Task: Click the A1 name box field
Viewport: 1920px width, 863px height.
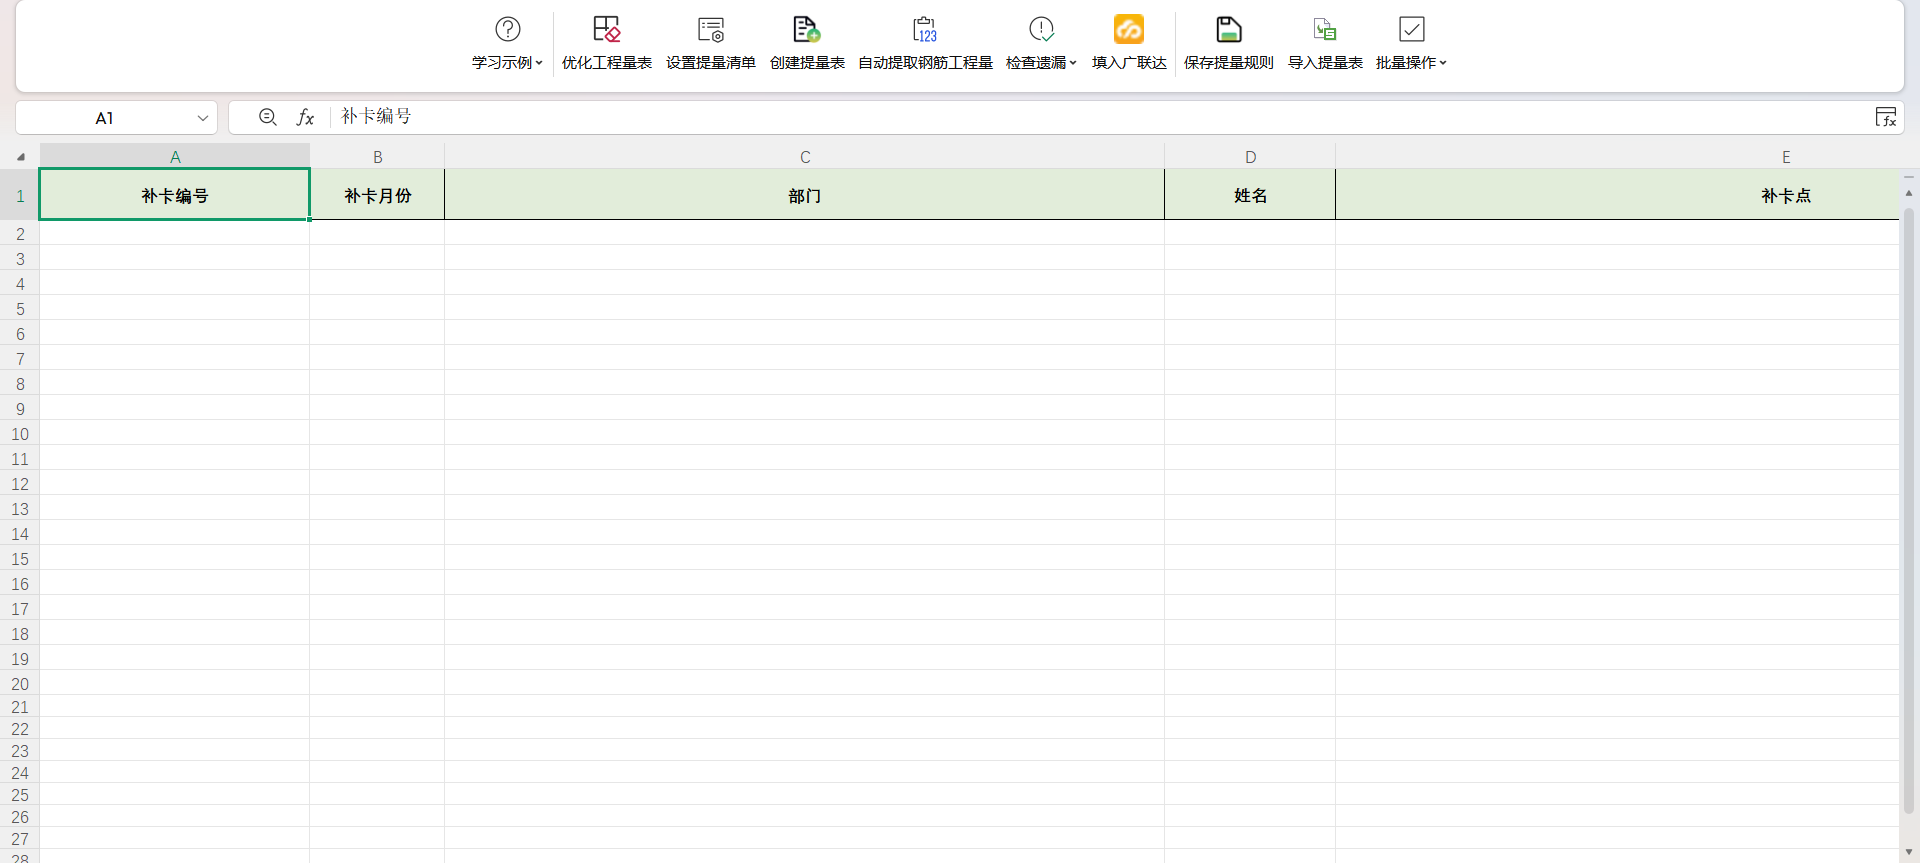Action: point(105,118)
